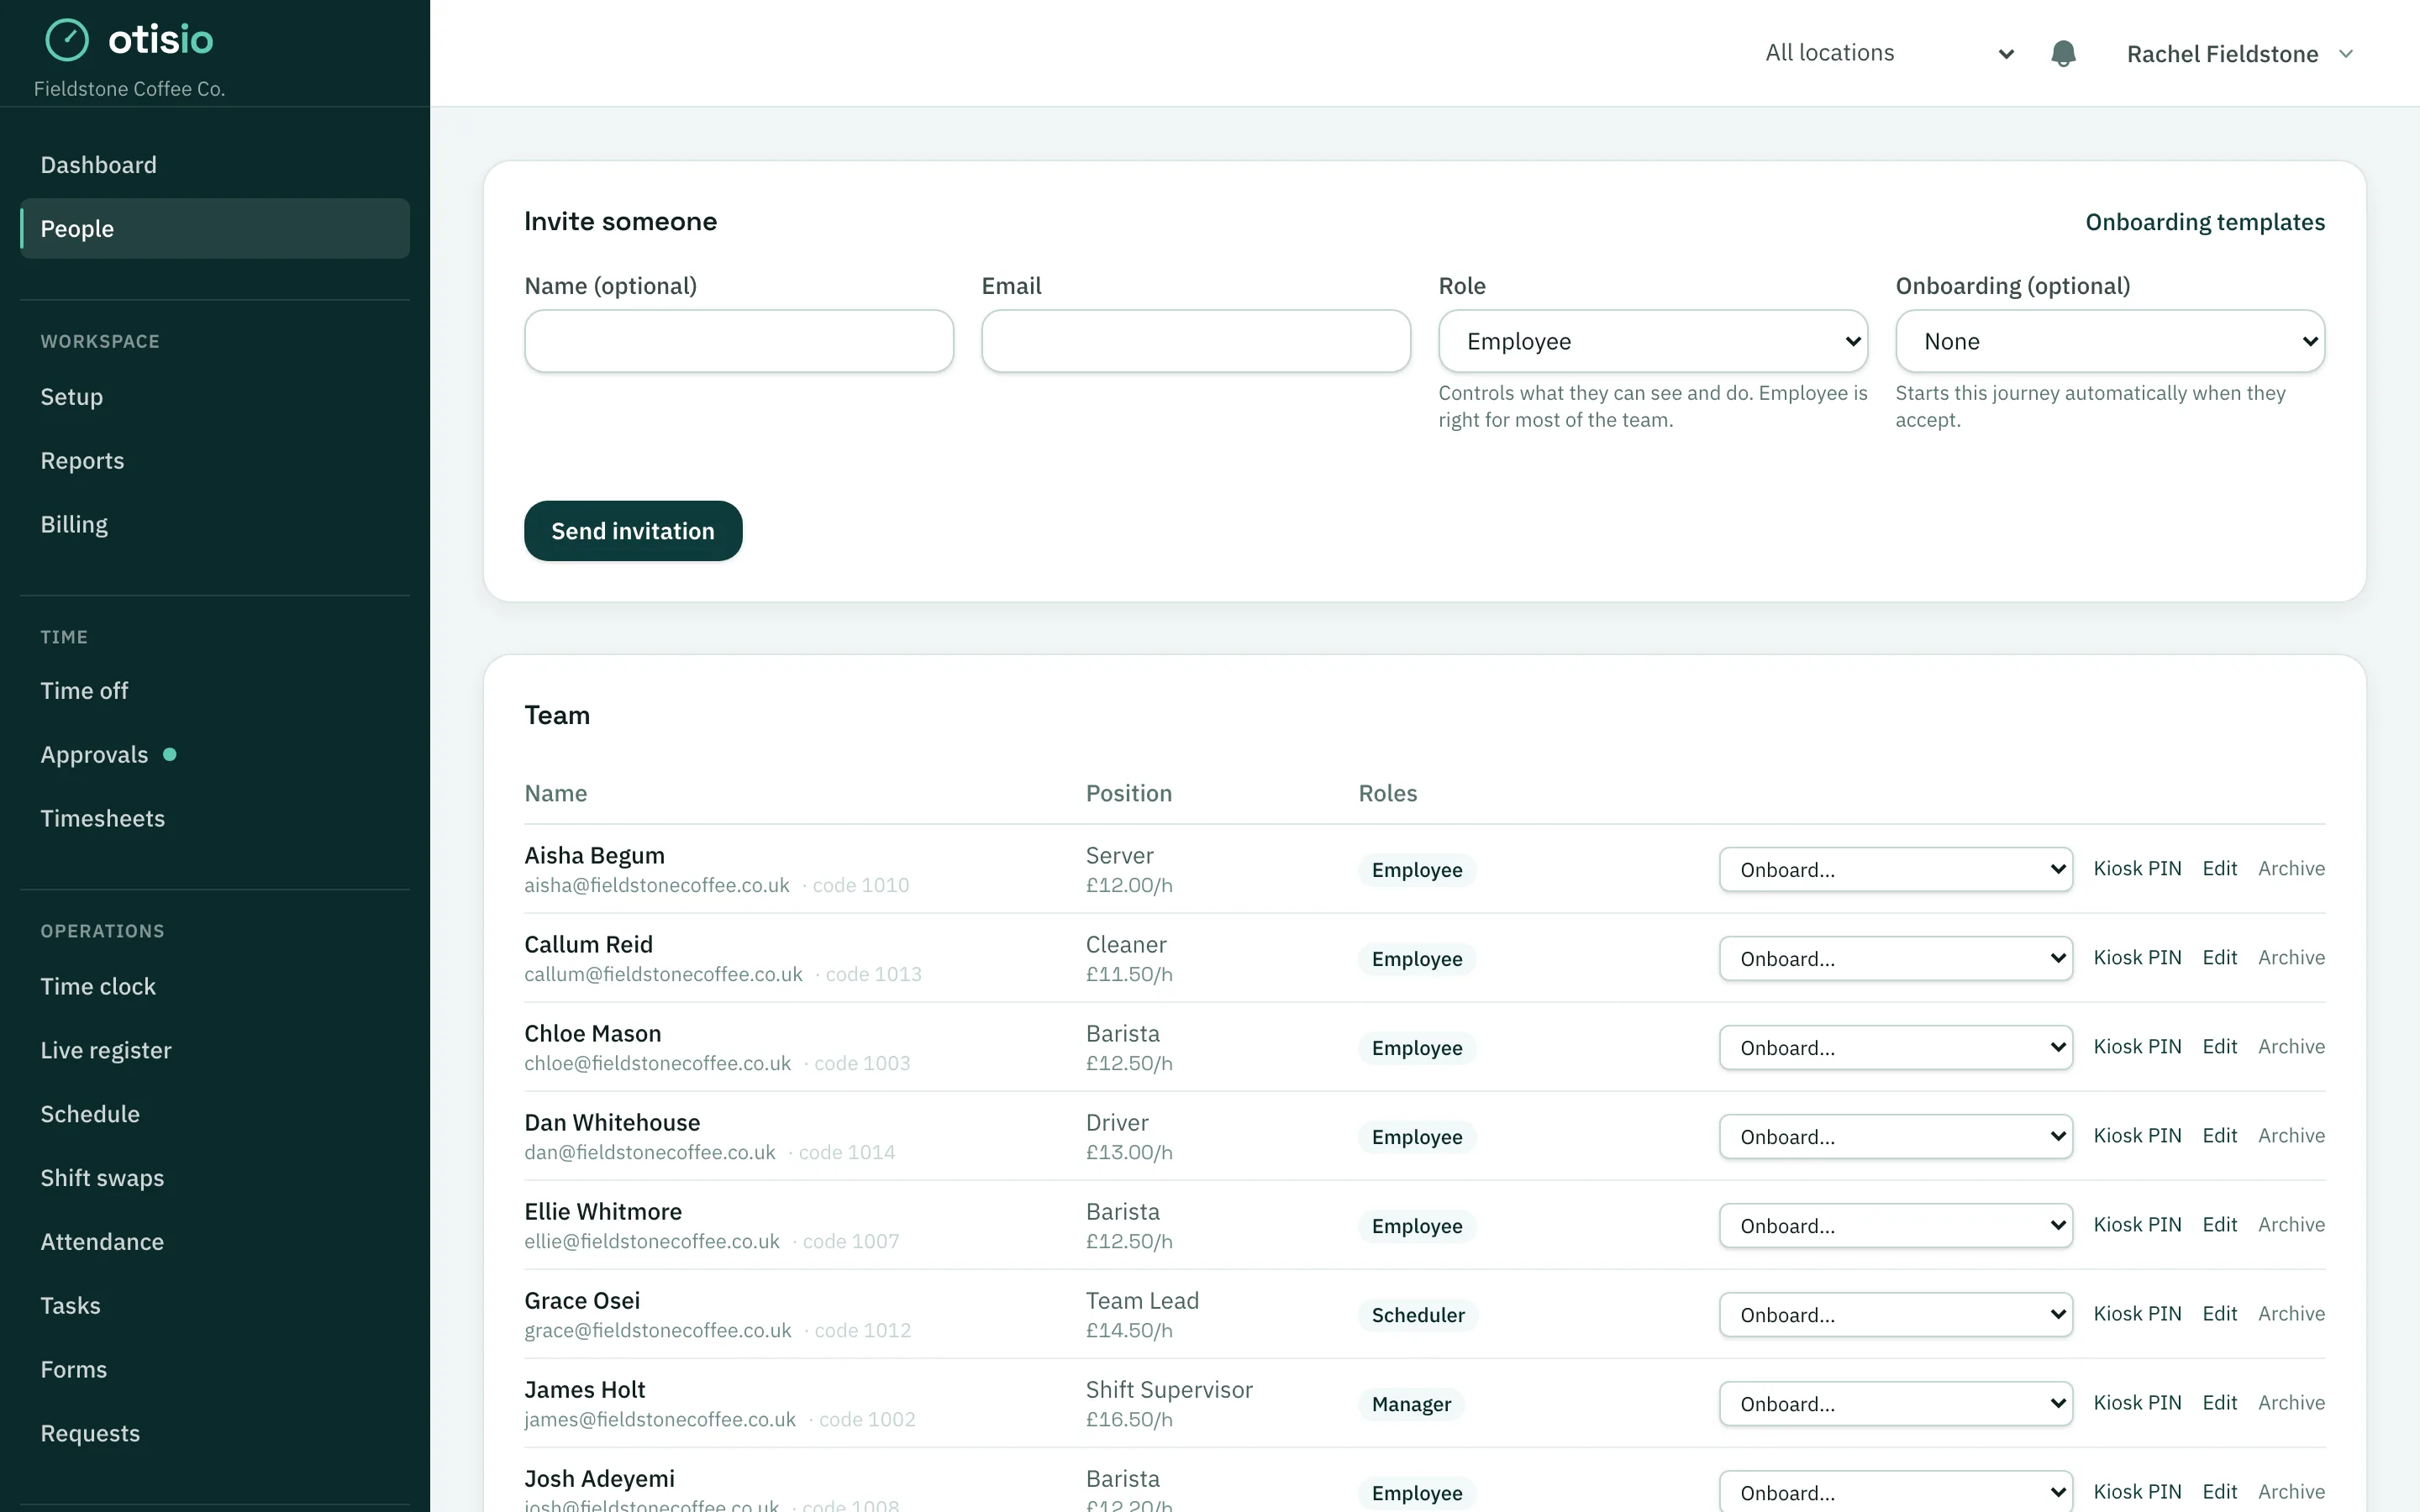The width and height of the screenshot is (2420, 1512).
Task: Open the notifications bell
Action: click(2063, 53)
